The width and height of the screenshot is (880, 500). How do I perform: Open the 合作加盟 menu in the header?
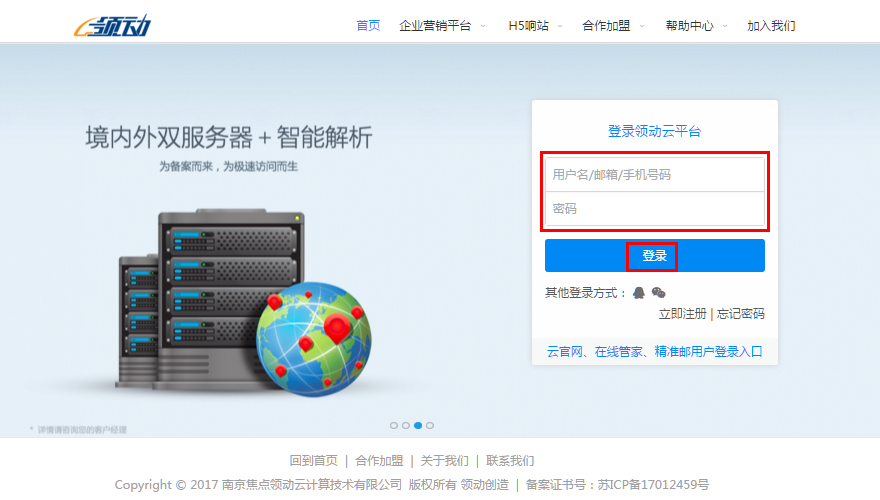tap(606, 26)
